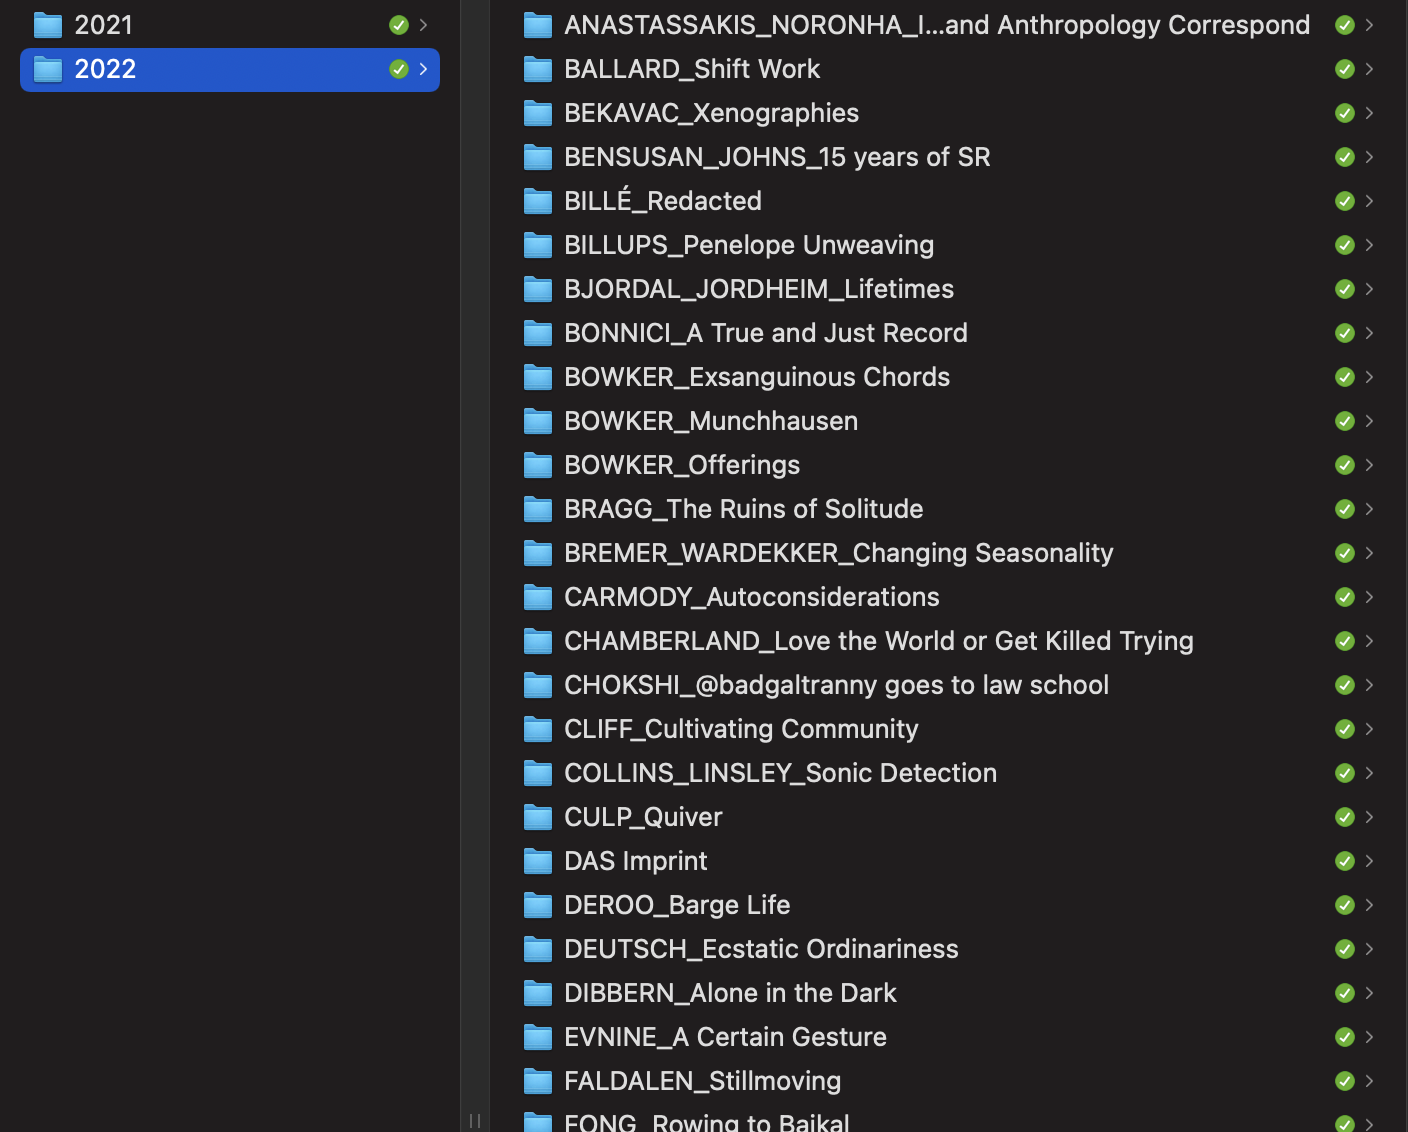Click the folder icon beside CULP_Quiver
1408x1132 pixels.
click(537, 817)
